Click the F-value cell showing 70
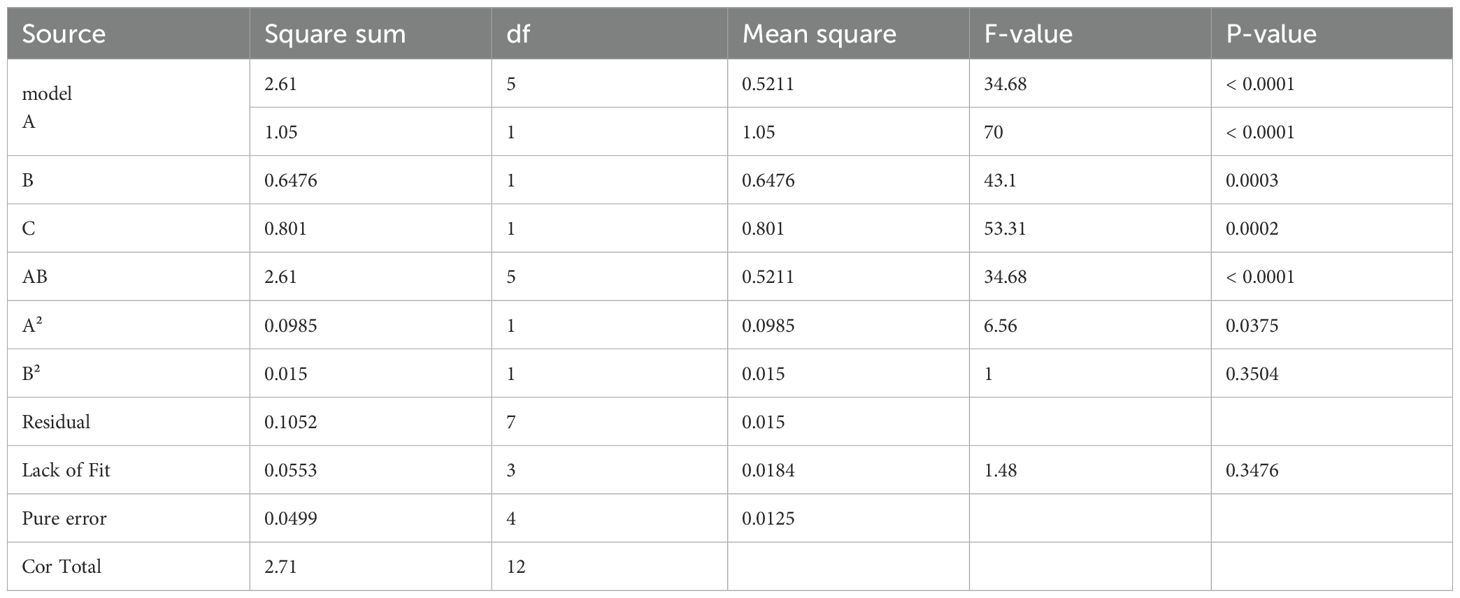The height and width of the screenshot is (598, 1460). (994, 132)
